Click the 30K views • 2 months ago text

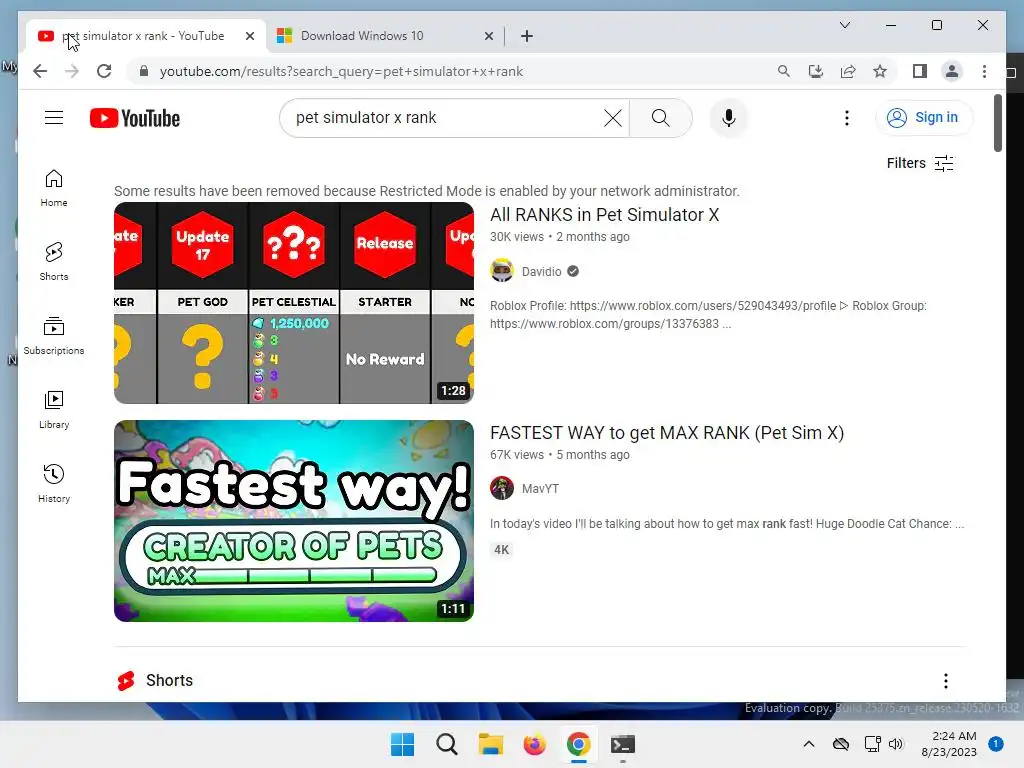point(560,237)
